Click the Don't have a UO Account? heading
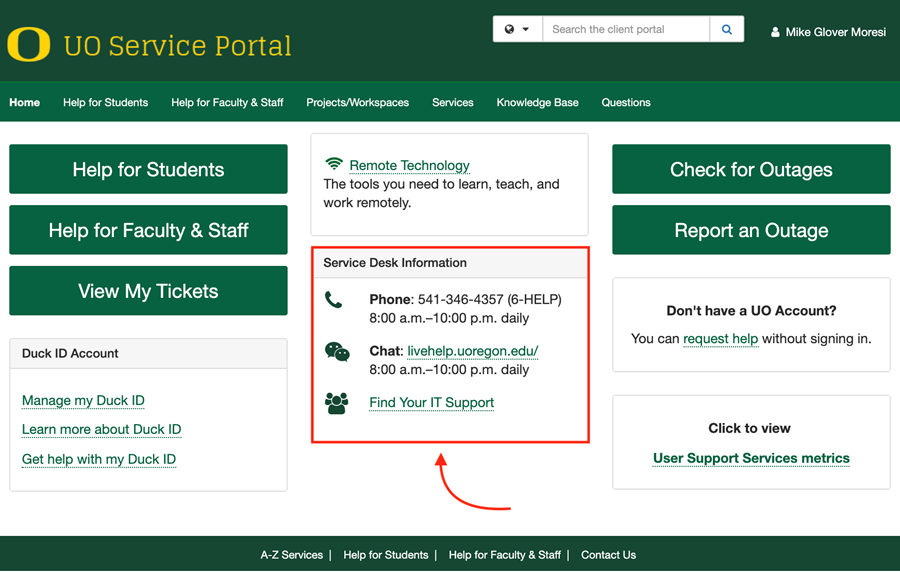 (x=751, y=310)
